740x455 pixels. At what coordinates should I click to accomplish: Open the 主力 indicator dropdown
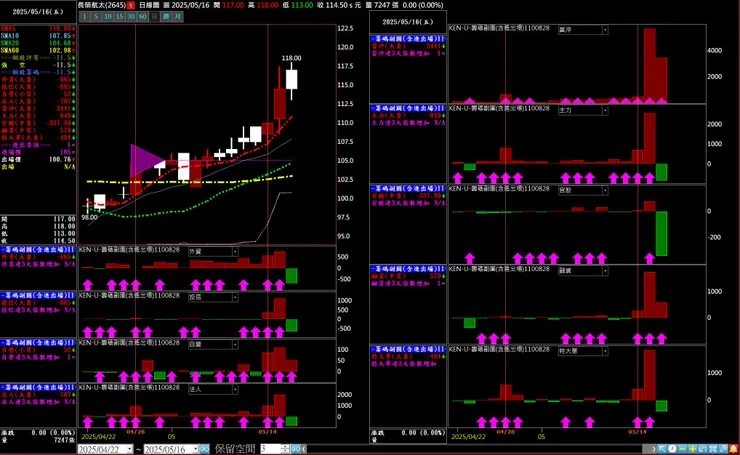point(605,110)
